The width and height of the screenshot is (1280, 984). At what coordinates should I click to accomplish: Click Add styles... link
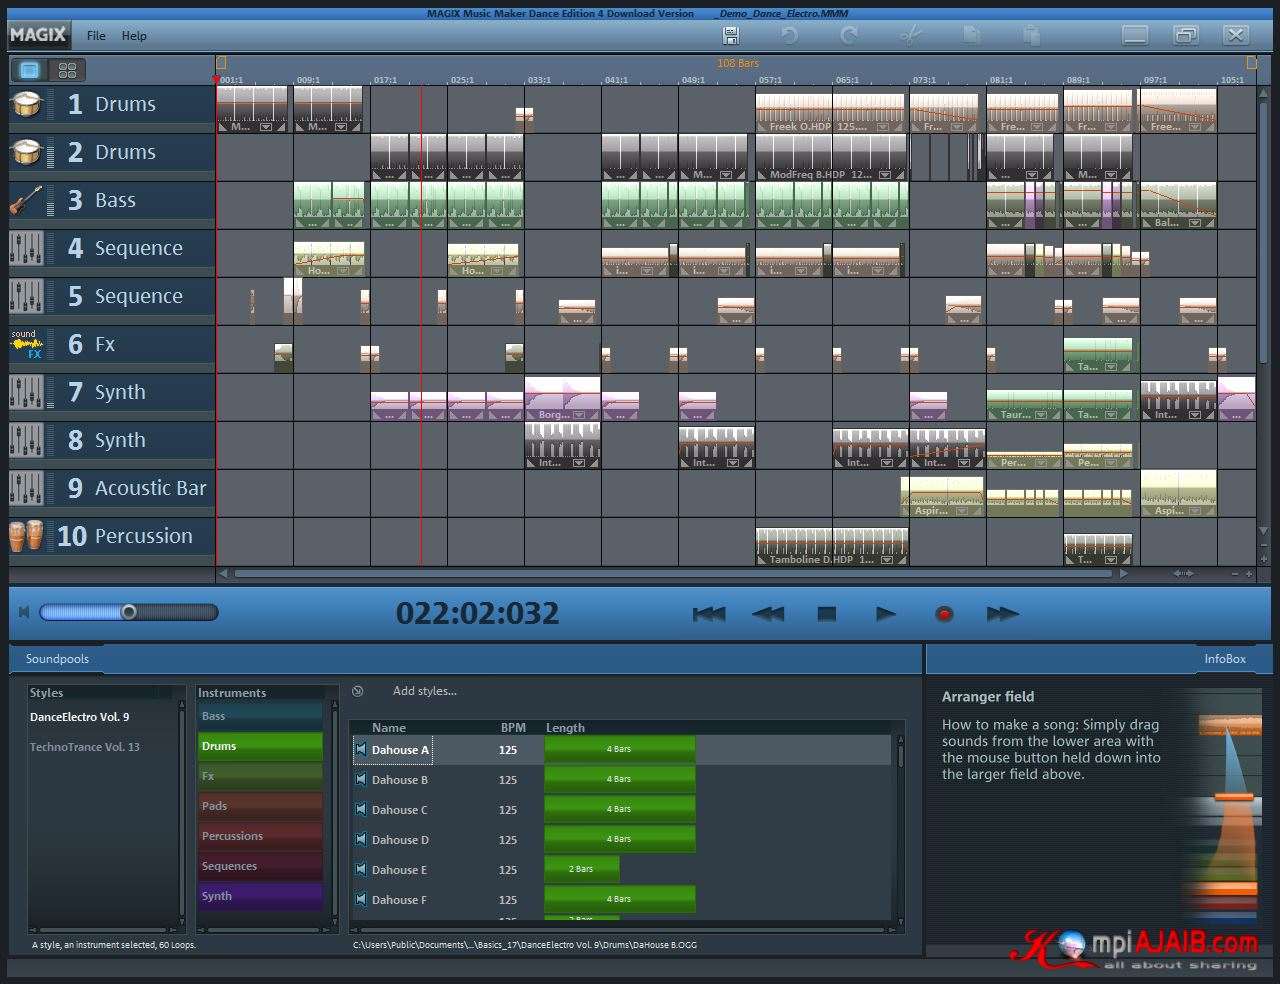click(425, 691)
